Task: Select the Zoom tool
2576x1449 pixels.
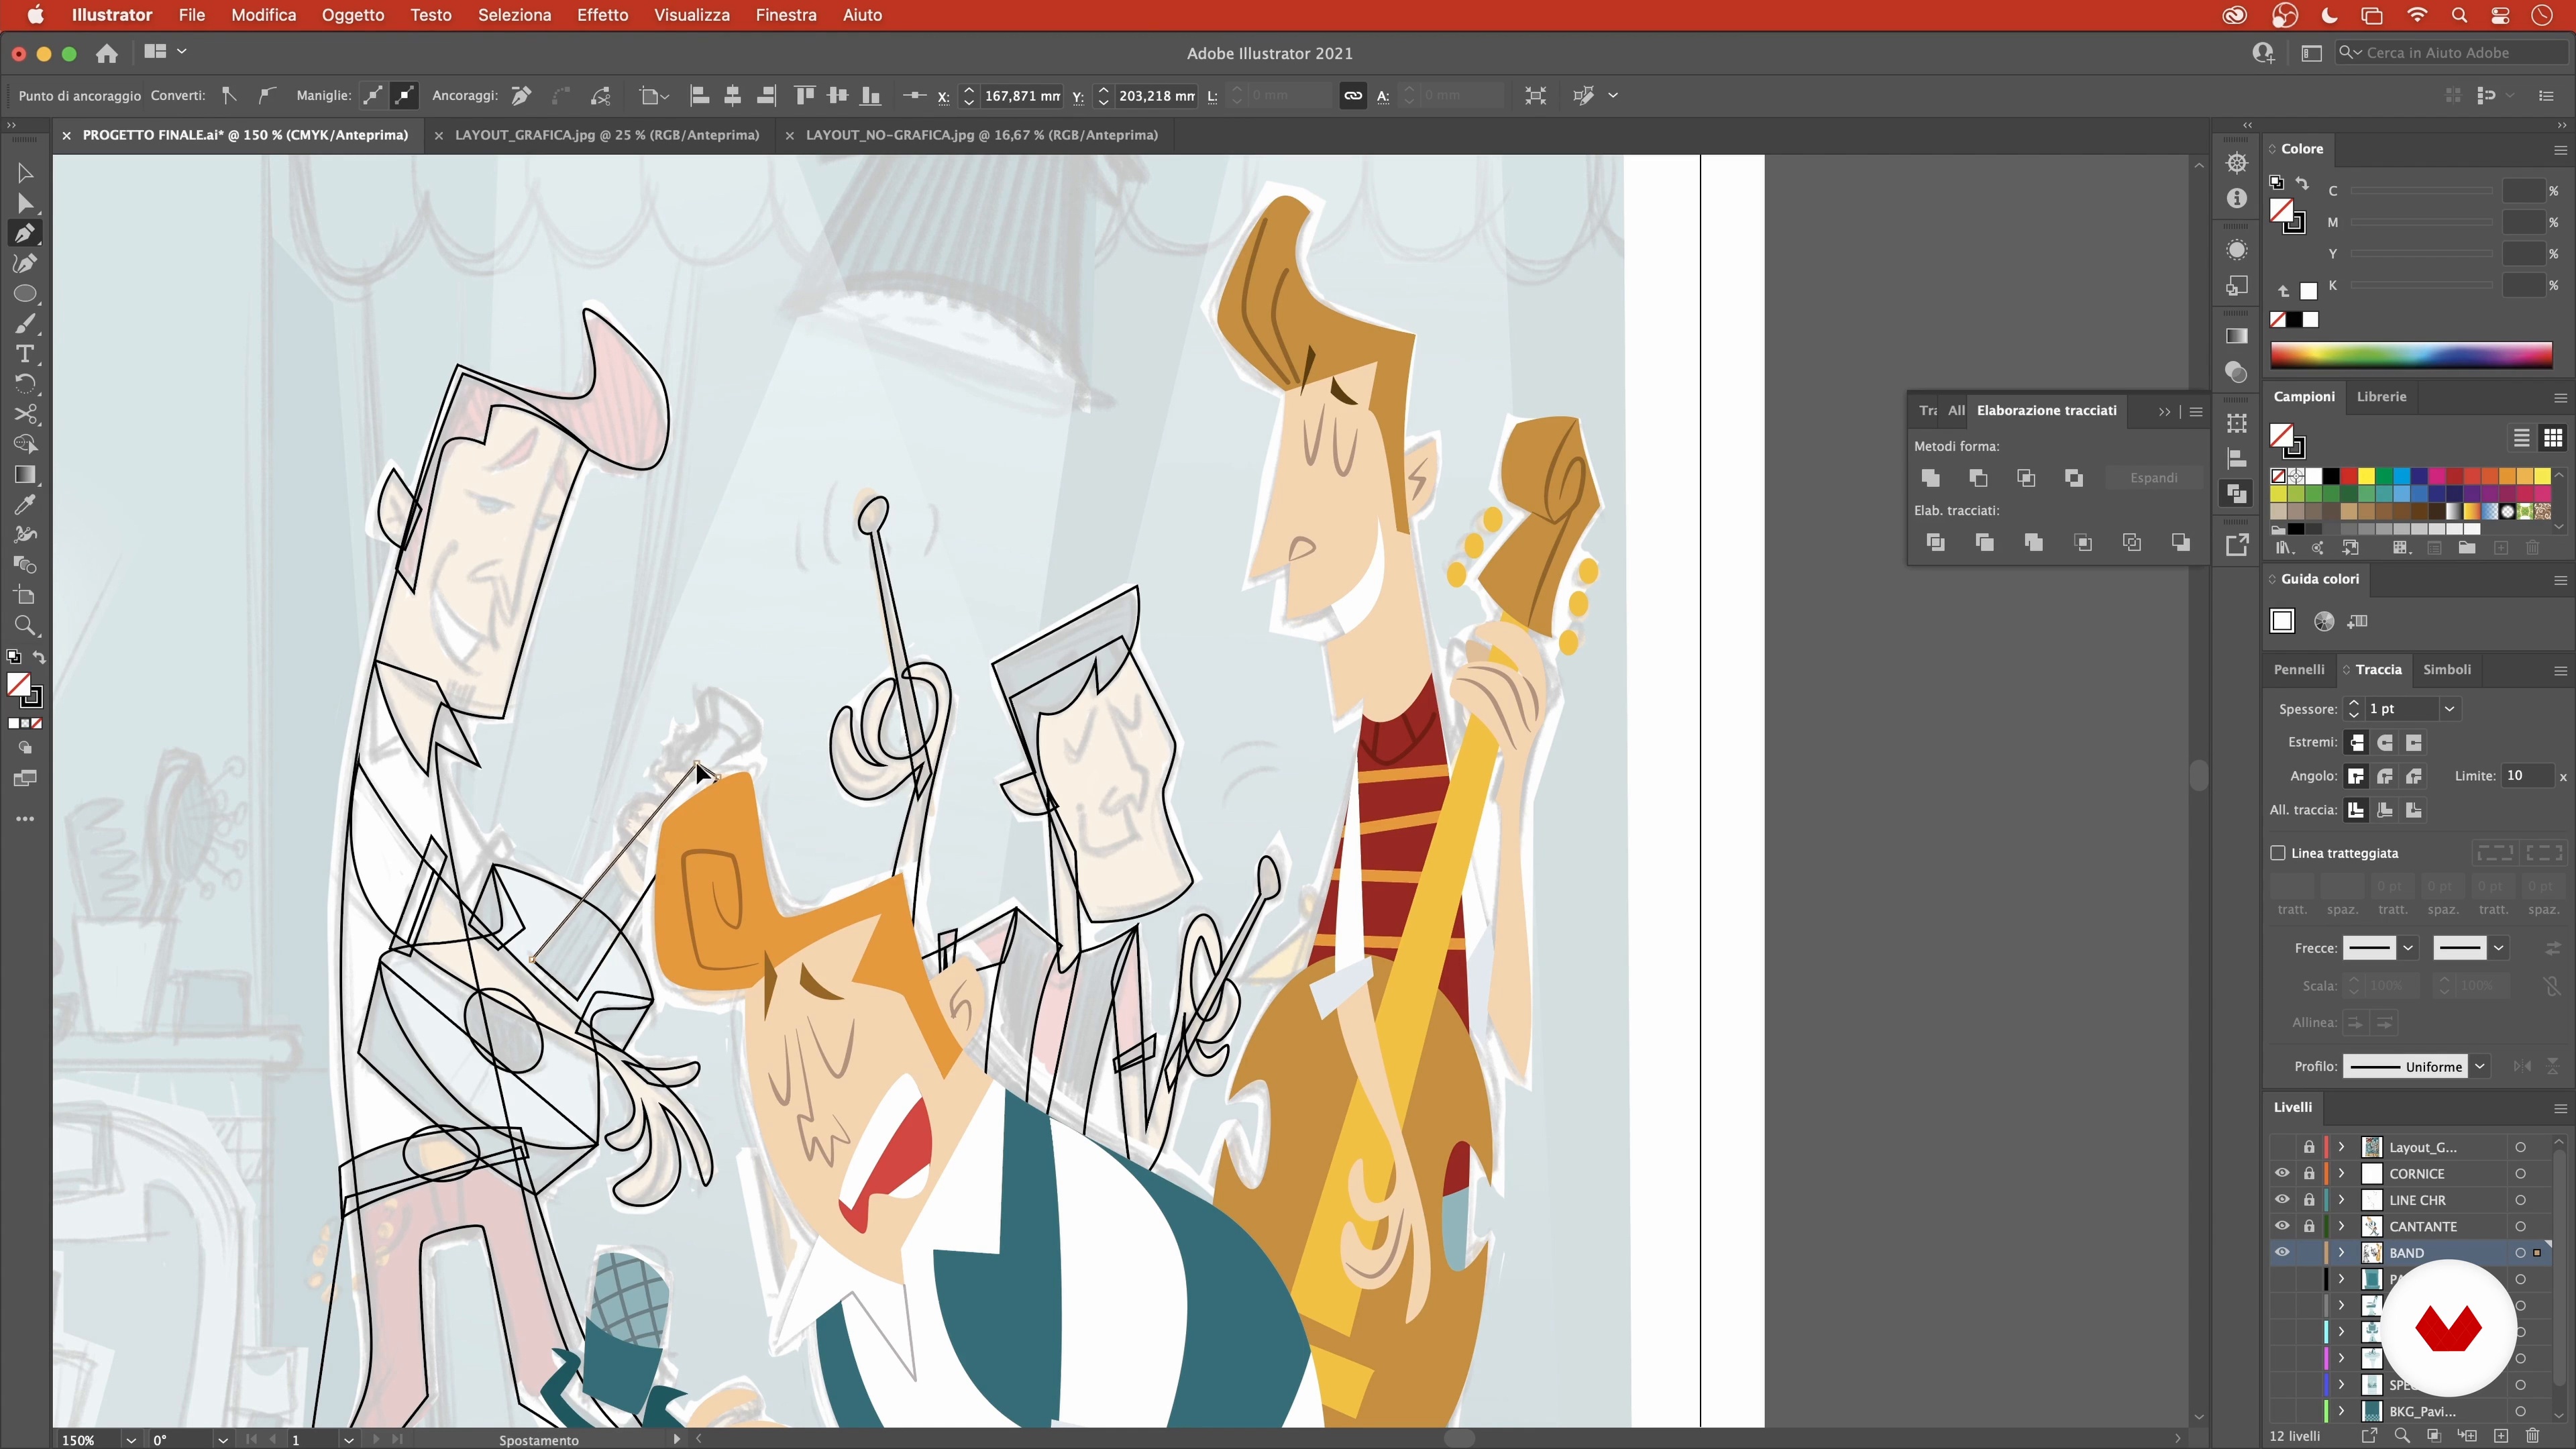Action: click(x=25, y=626)
